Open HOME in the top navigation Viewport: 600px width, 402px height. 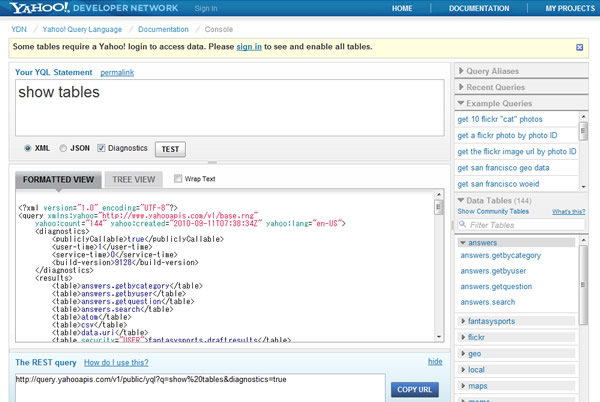402,8
